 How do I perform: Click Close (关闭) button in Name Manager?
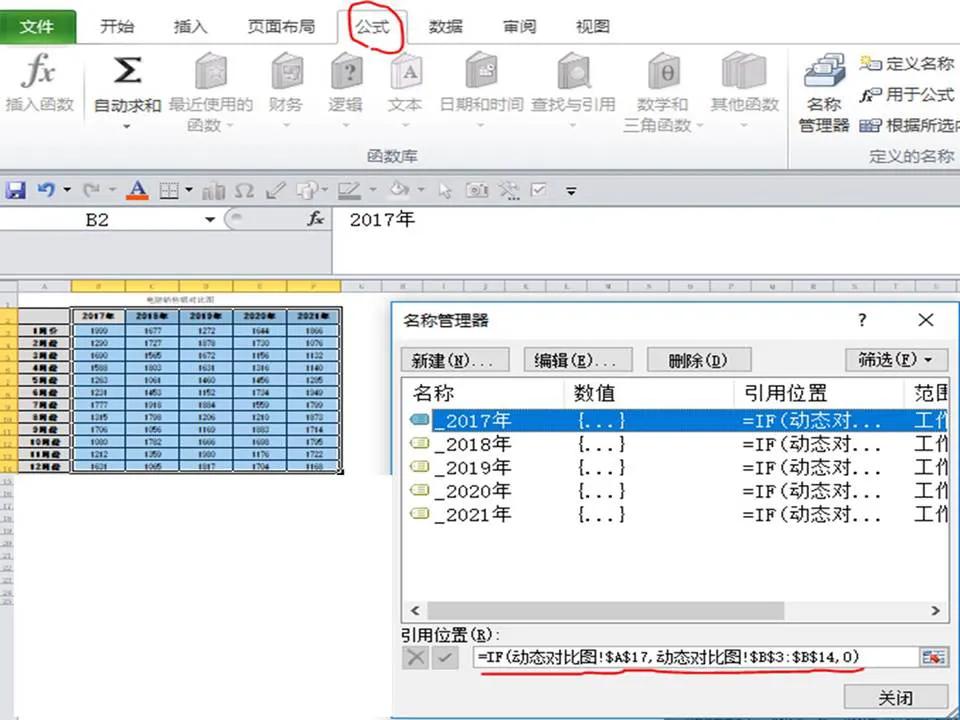(896, 697)
